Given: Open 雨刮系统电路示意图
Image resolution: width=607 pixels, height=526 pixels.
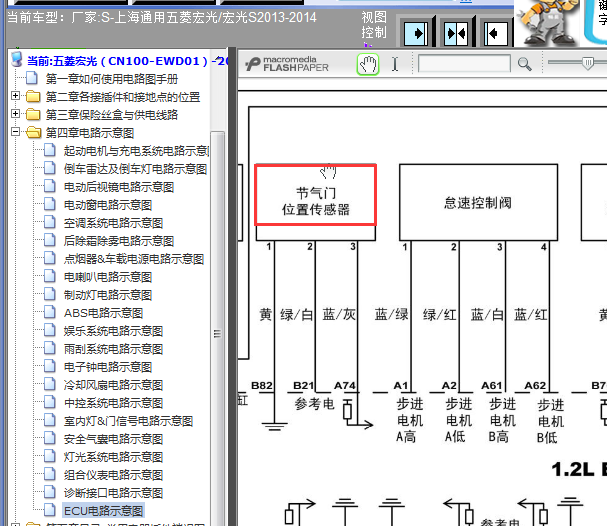Looking at the screenshot, I should point(113,349).
